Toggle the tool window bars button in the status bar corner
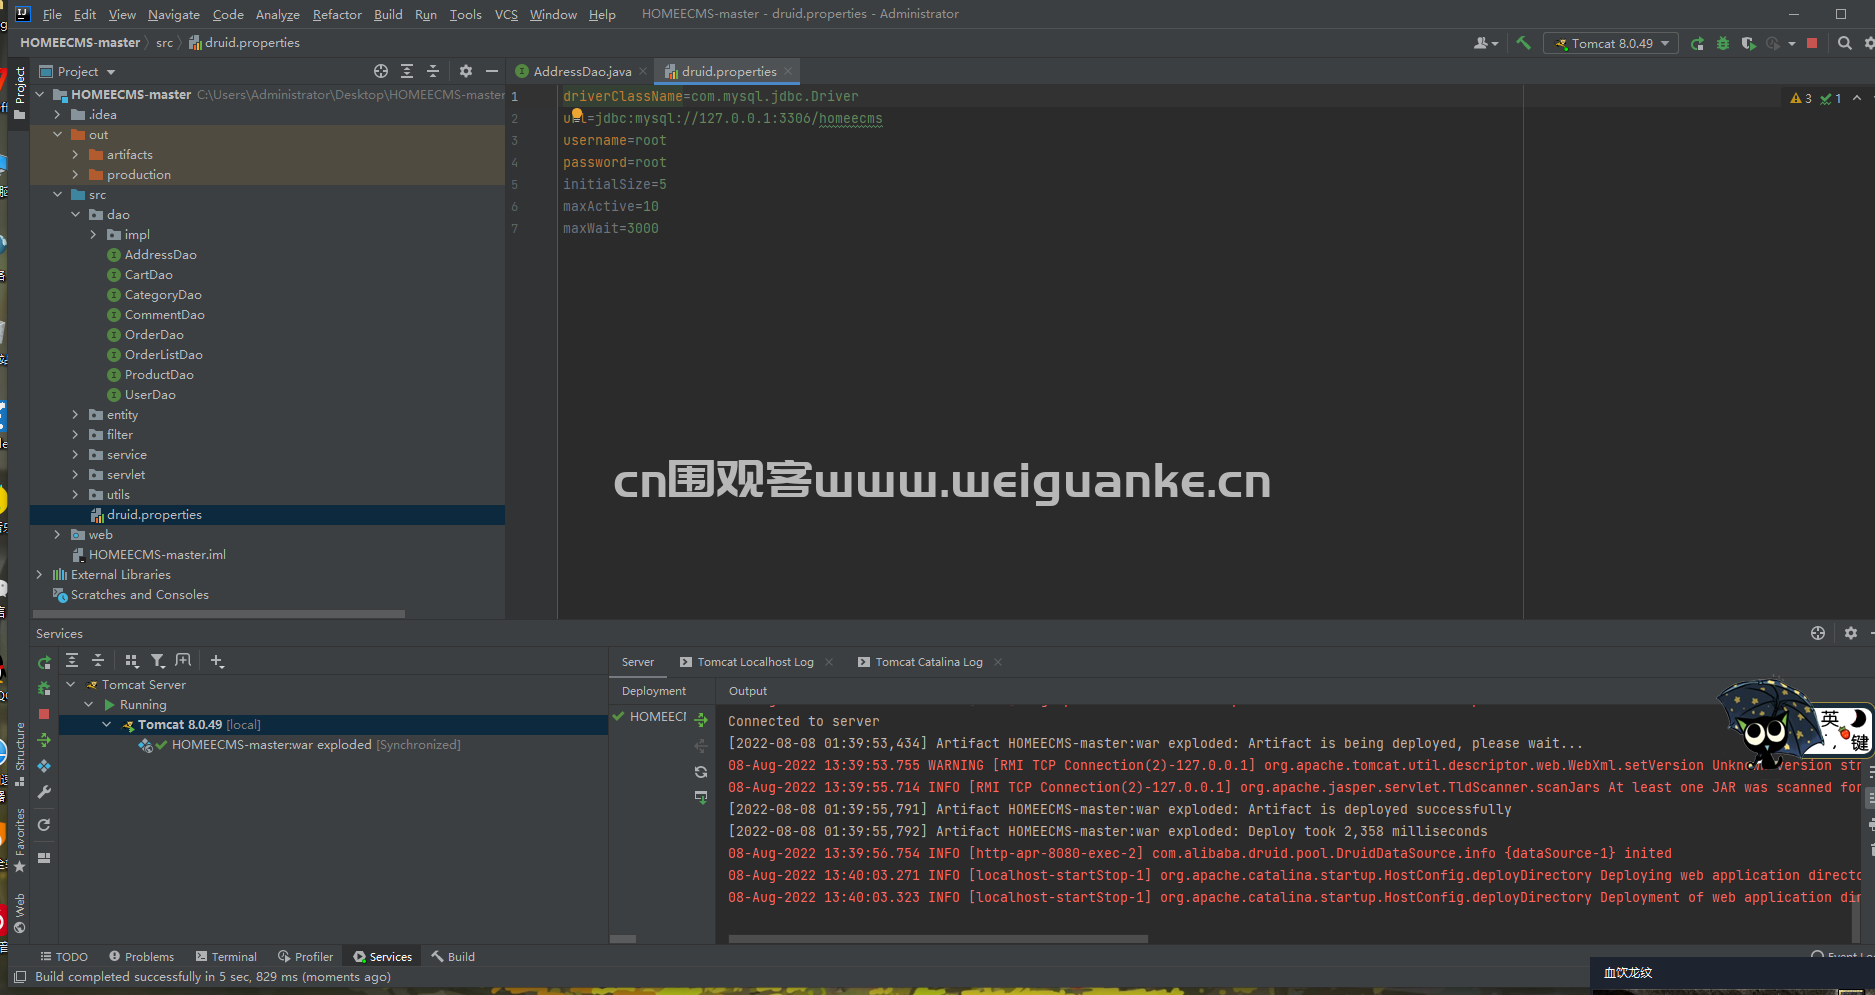Viewport: 1875px width, 995px height. 20,977
